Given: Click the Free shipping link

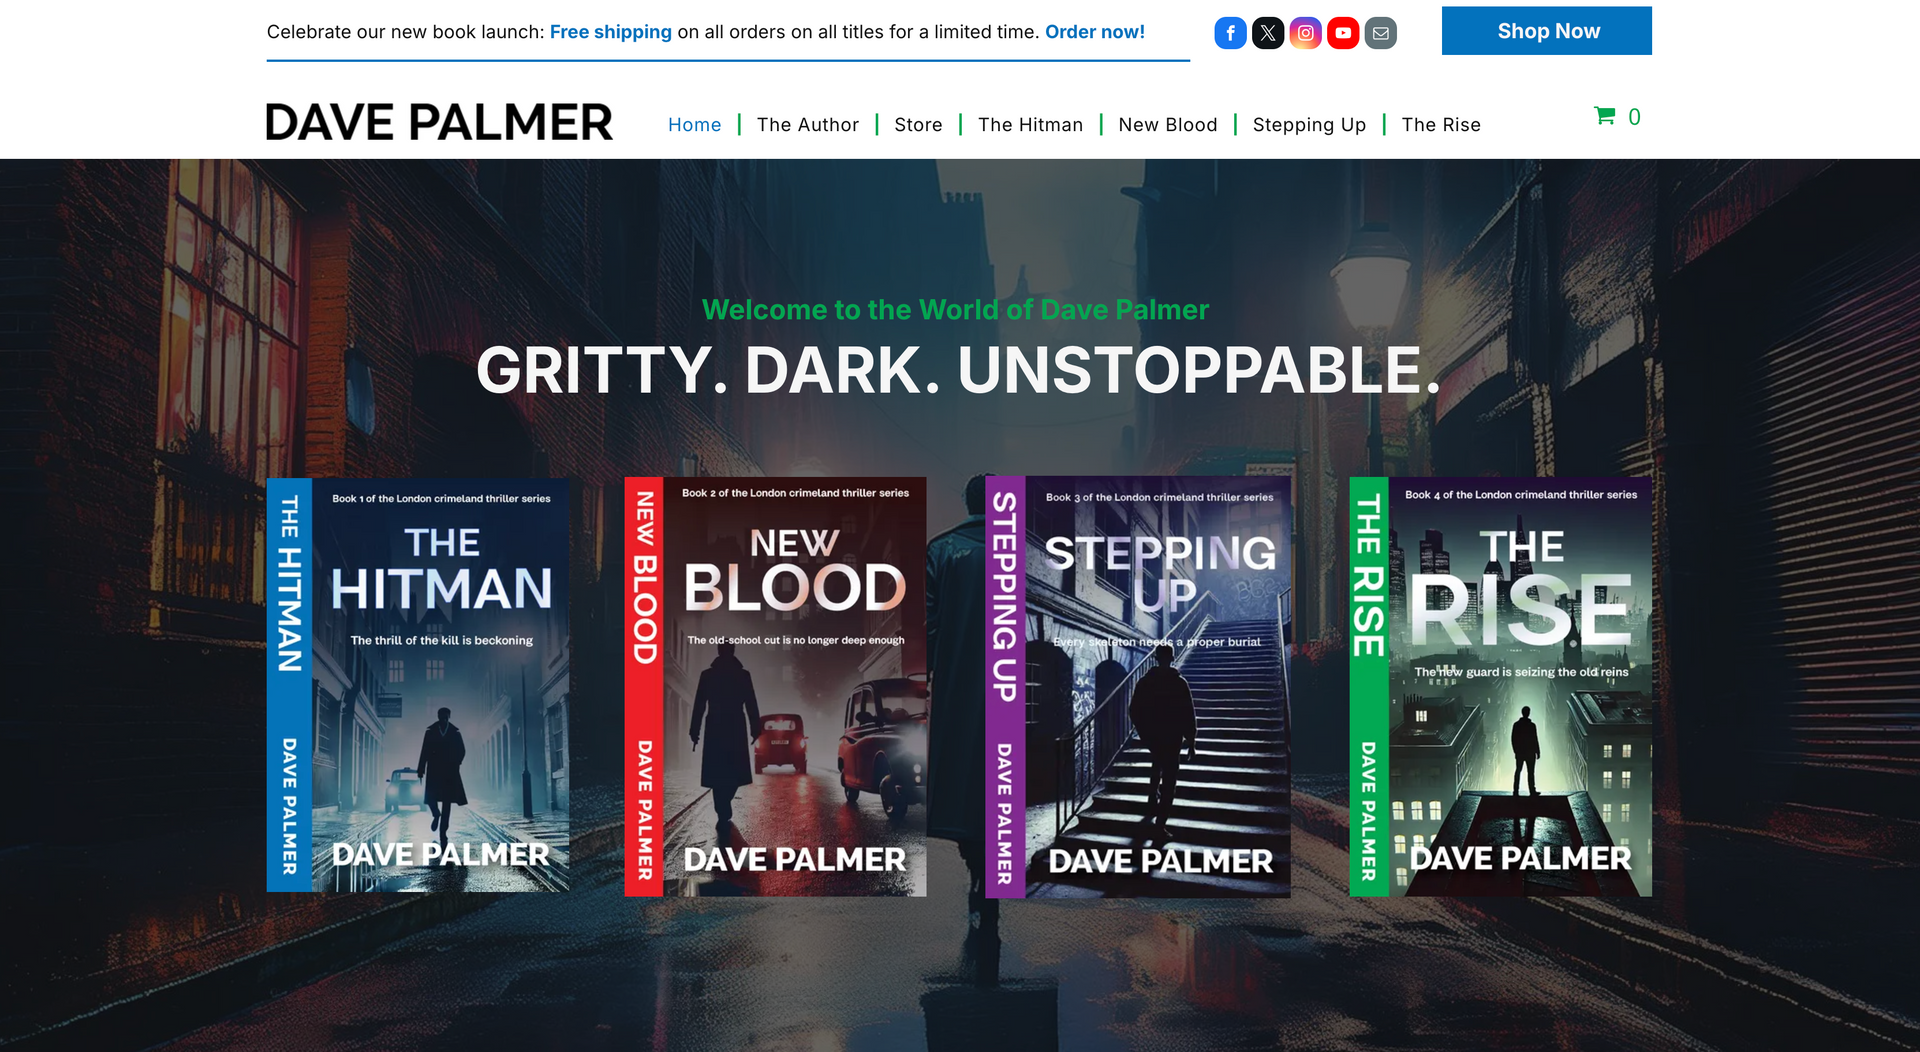Looking at the screenshot, I should coord(610,32).
